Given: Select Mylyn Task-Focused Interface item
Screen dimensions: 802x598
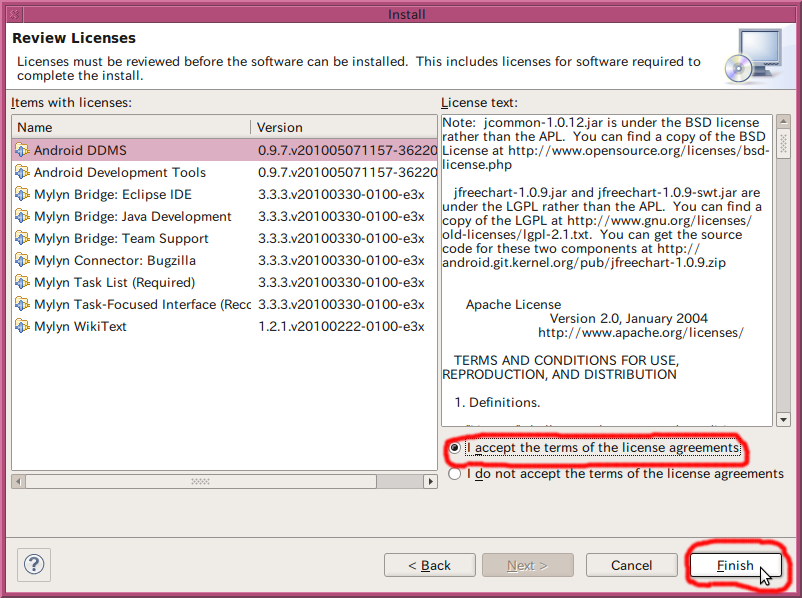Looking at the screenshot, I should [x=142, y=304].
